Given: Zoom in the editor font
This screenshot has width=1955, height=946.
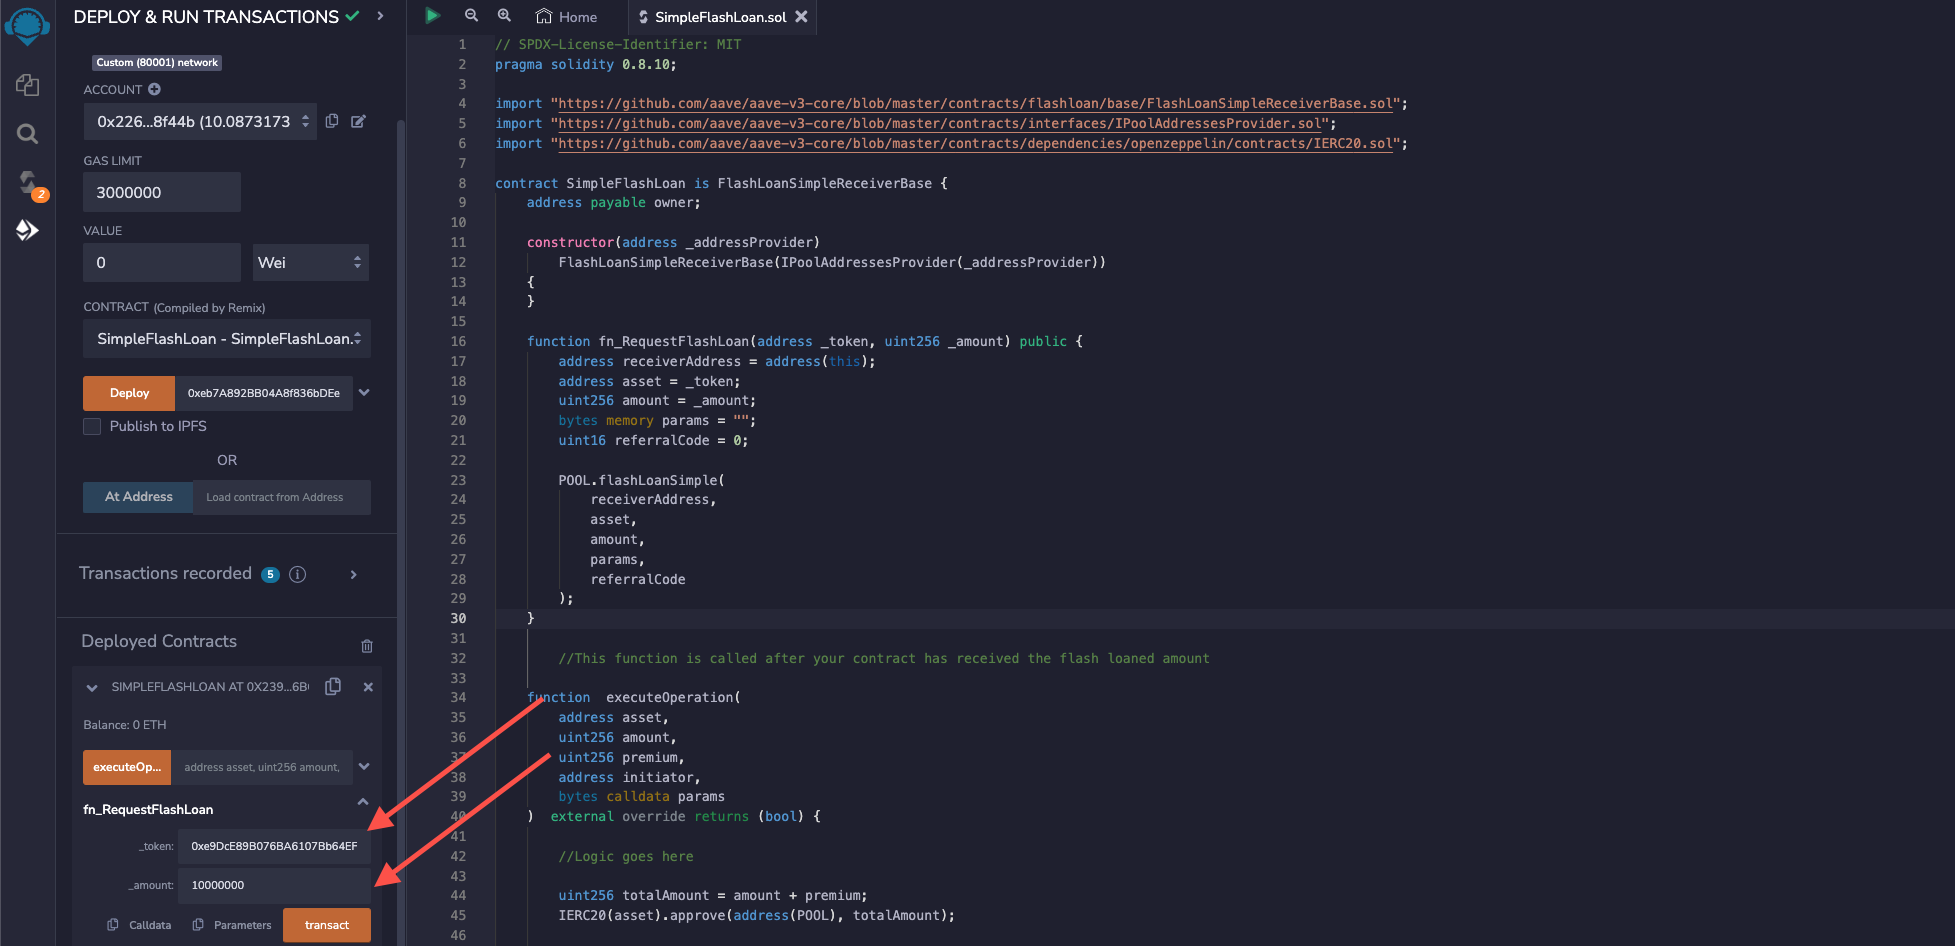Looking at the screenshot, I should (x=504, y=16).
